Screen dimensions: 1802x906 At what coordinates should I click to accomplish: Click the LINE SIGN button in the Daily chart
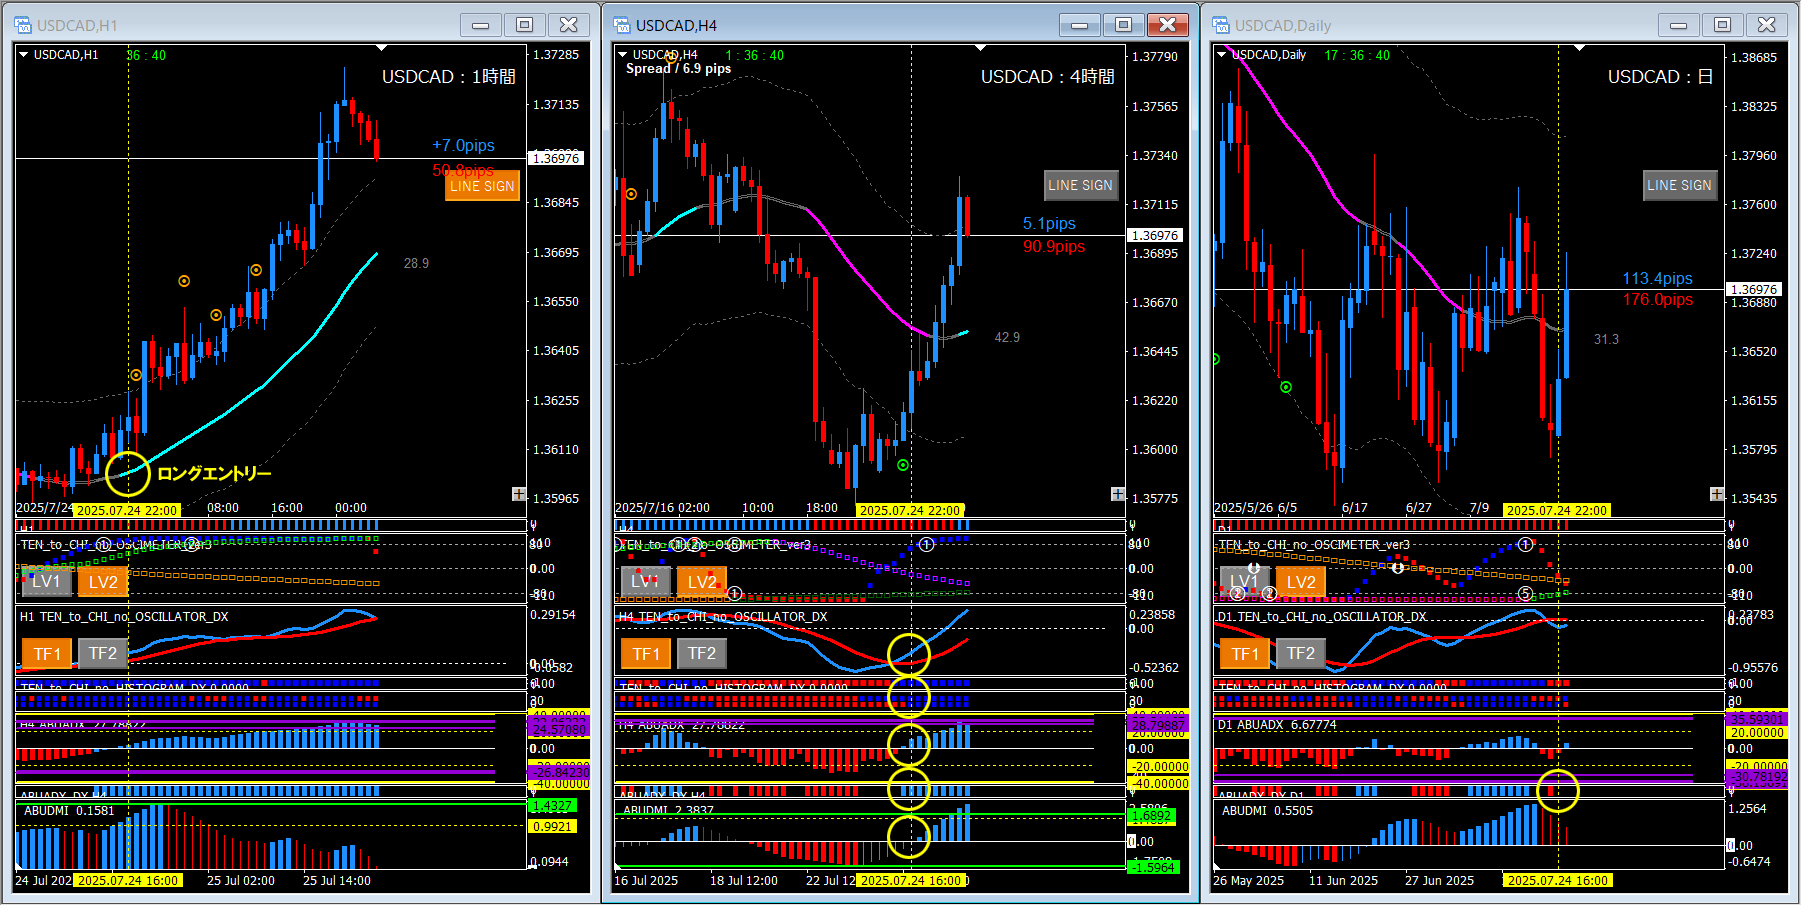pos(1679,185)
